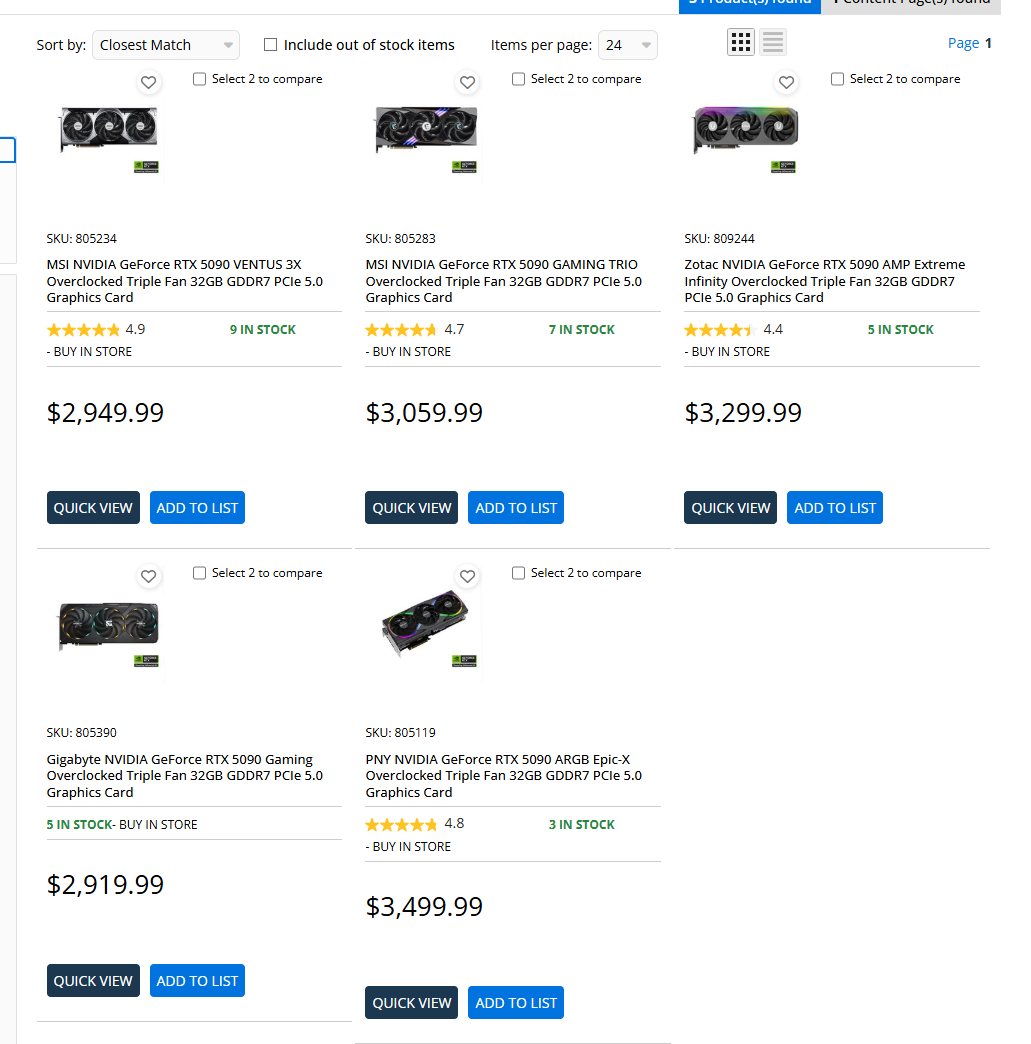Favorite the MSI VENTUS 3X card with heart icon
The image size is (1031, 1044).
pyautogui.click(x=149, y=83)
